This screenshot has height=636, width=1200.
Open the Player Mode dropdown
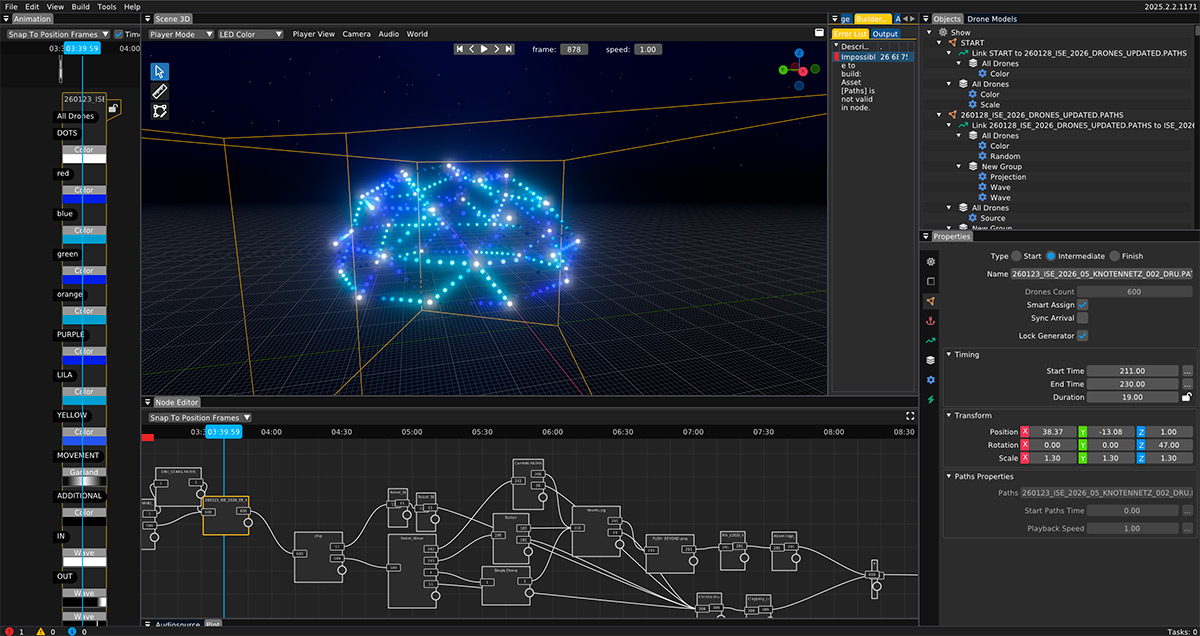(180, 34)
